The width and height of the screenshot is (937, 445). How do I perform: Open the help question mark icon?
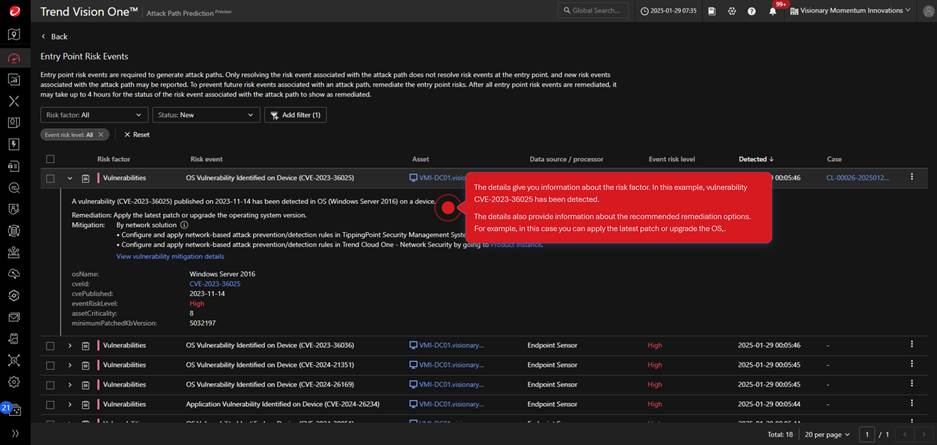point(752,11)
